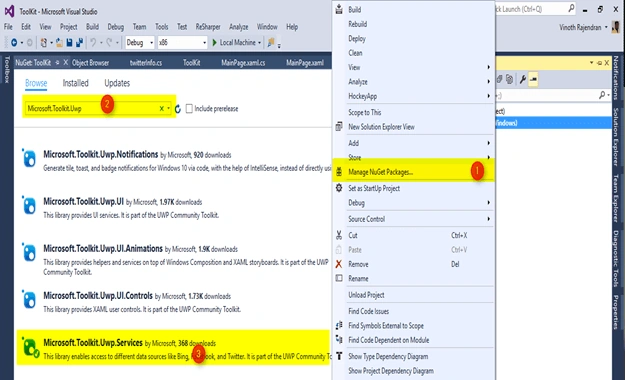Open Properties wrench icon in Solution Explorer

(x=523, y=79)
